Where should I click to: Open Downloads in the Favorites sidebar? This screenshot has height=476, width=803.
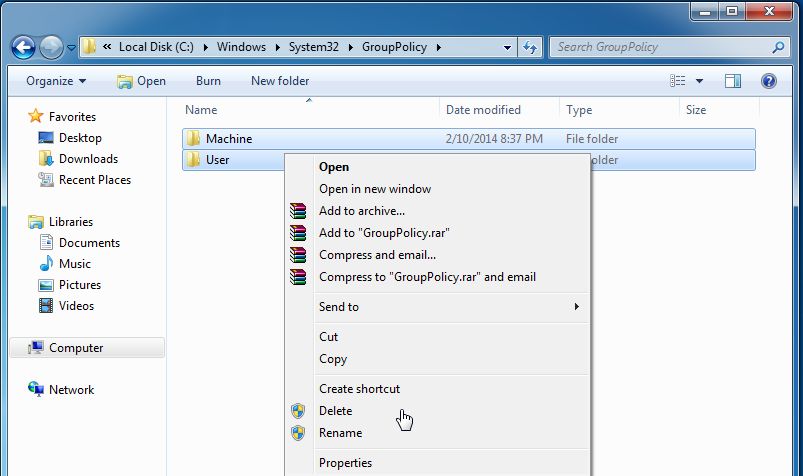click(x=88, y=159)
